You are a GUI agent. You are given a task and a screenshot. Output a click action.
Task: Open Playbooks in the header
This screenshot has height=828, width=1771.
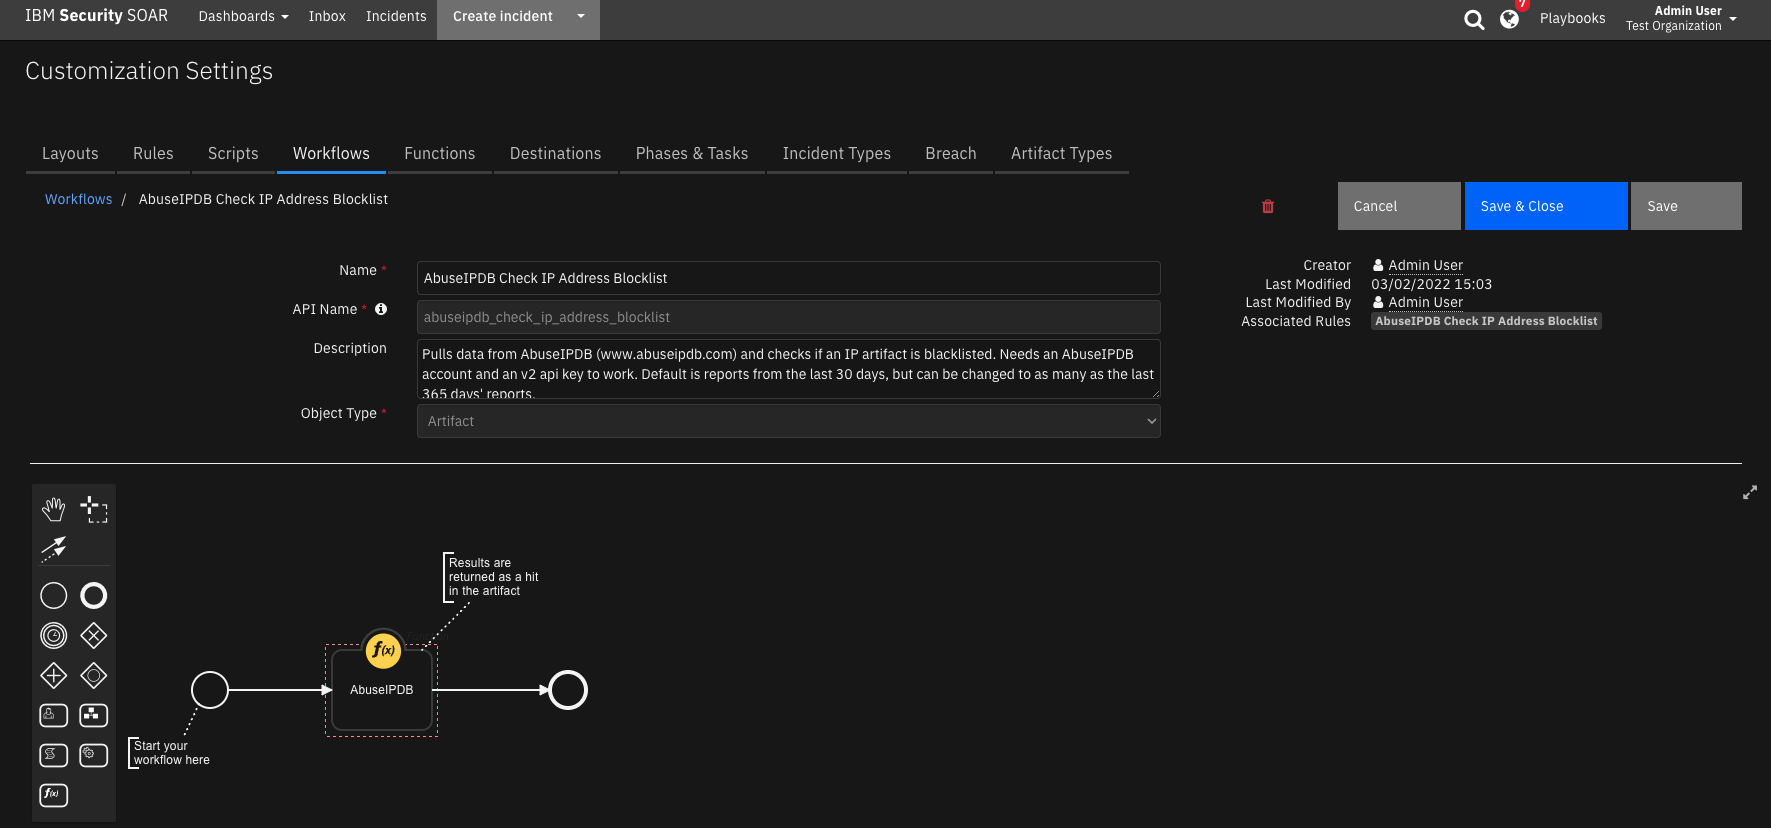tap(1572, 18)
